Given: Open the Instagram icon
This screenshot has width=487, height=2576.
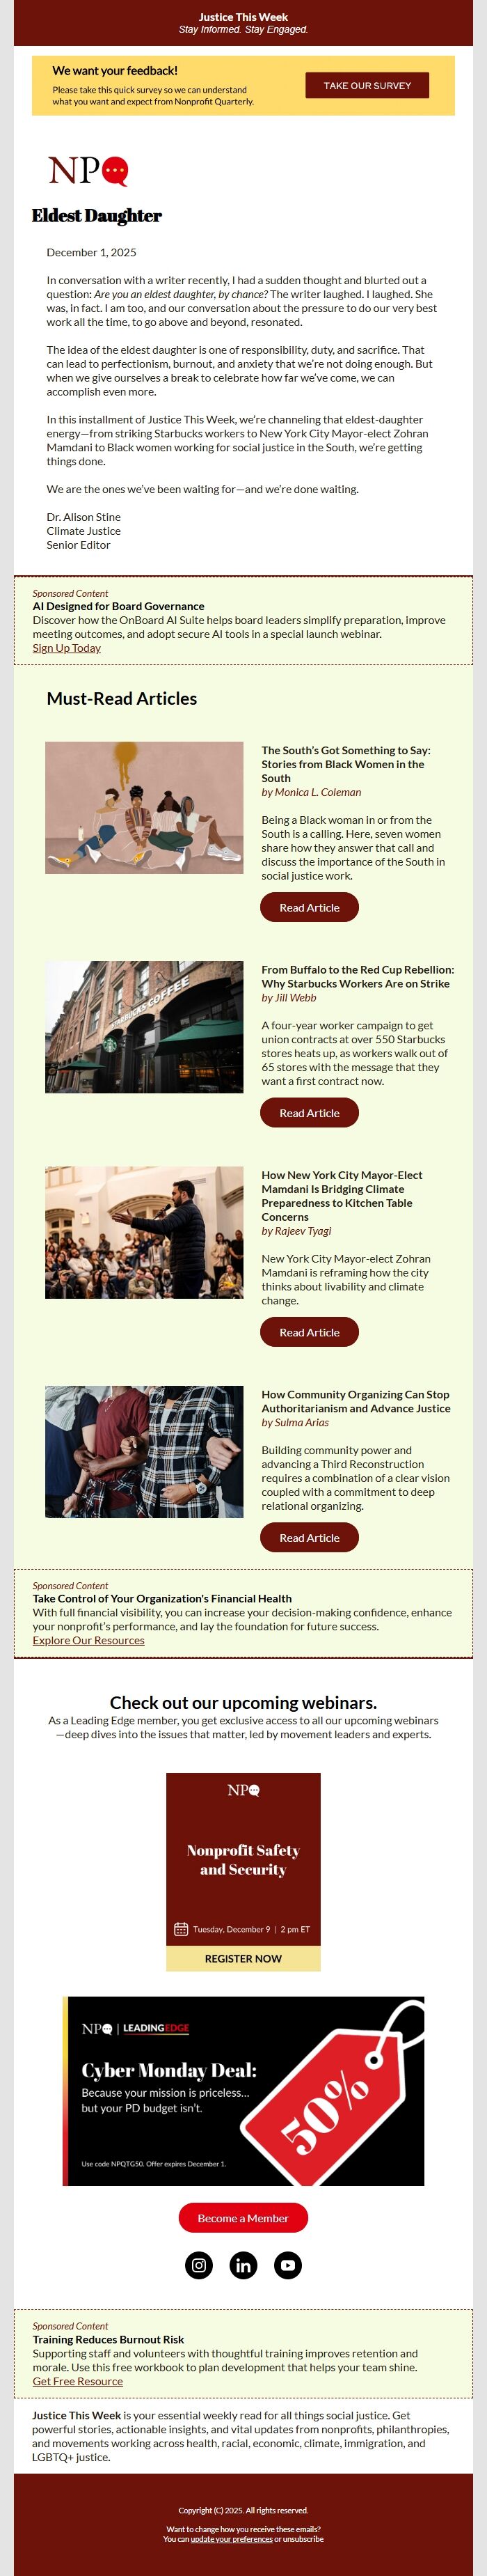Looking at the screenshot, I should (199, 2265).
